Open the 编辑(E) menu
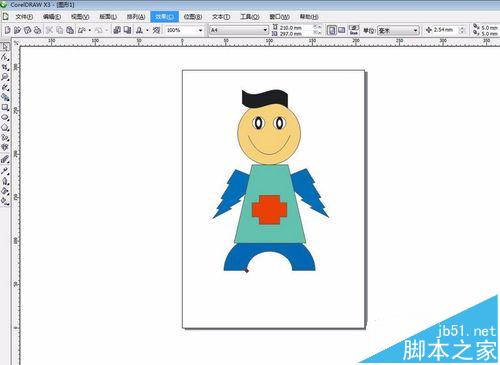Image resolution: width=500 pixels, height=365 pixels. (x=52, y=17)
